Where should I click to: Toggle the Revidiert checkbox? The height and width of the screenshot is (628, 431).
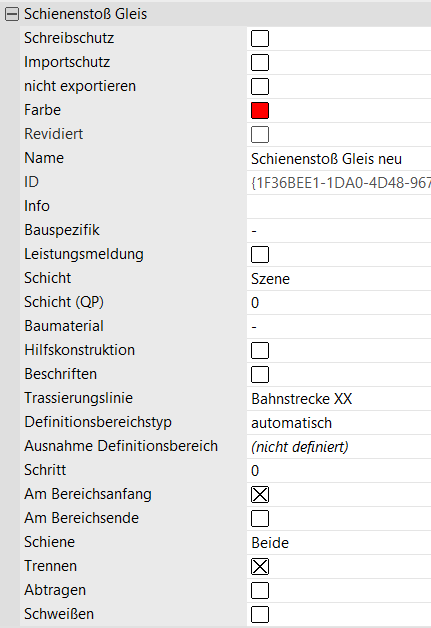260,135
